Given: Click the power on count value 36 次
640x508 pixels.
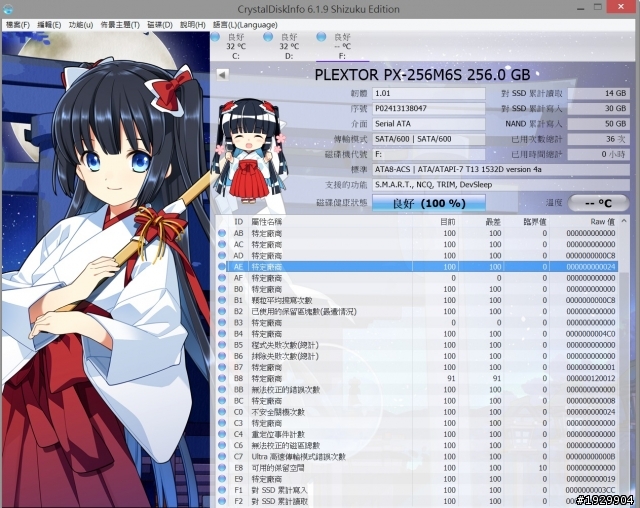Looking at the screenshot, I should tap(598, 139).
